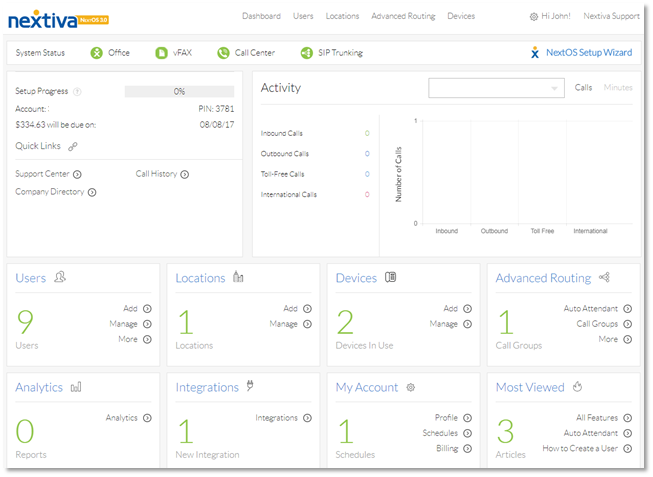Open the Devices menu in top navigation
Viewport: 653px width, 477px height.
[x=461, y=17]
